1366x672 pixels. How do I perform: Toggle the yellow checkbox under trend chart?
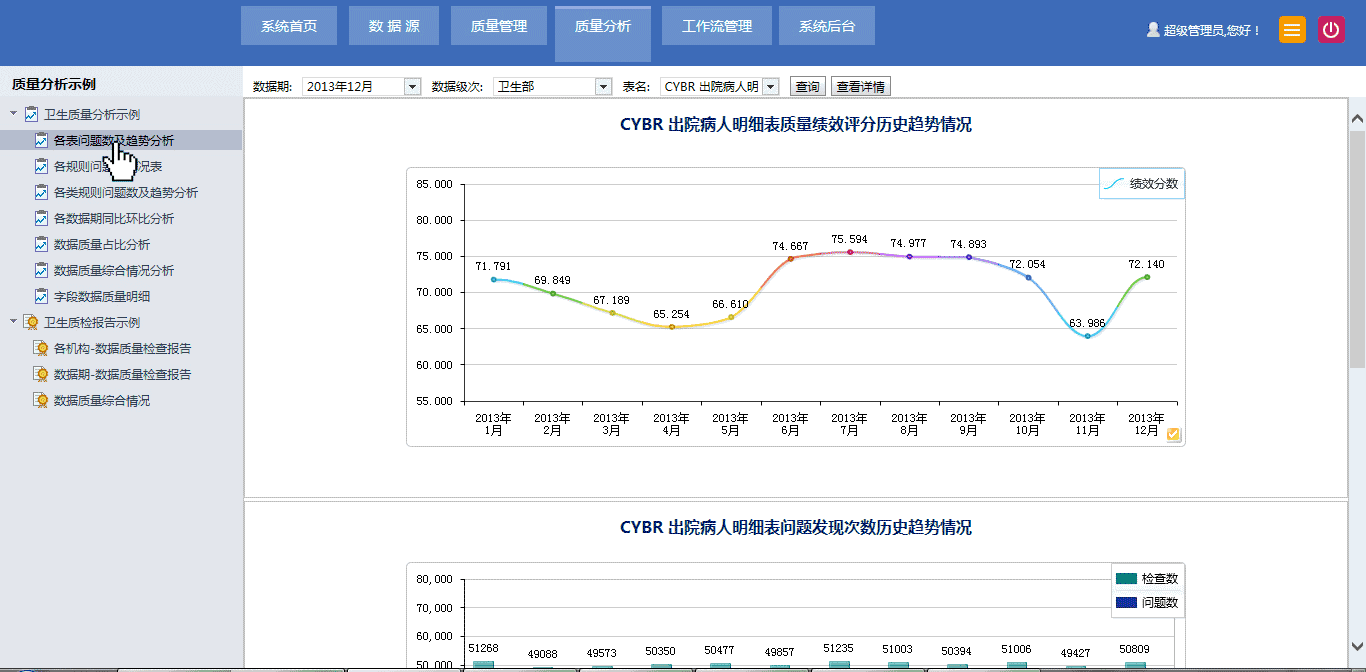click(1174, 434)
